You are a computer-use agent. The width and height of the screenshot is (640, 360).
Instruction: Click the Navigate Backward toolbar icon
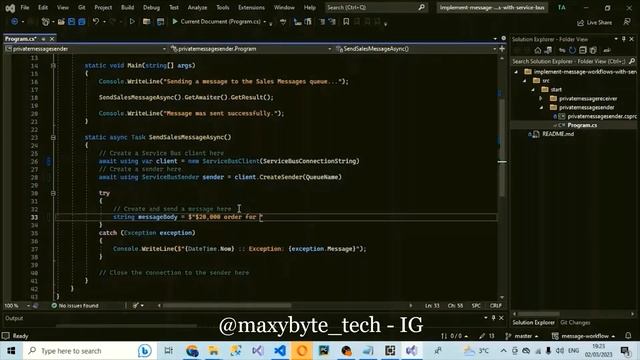[14, 22]
